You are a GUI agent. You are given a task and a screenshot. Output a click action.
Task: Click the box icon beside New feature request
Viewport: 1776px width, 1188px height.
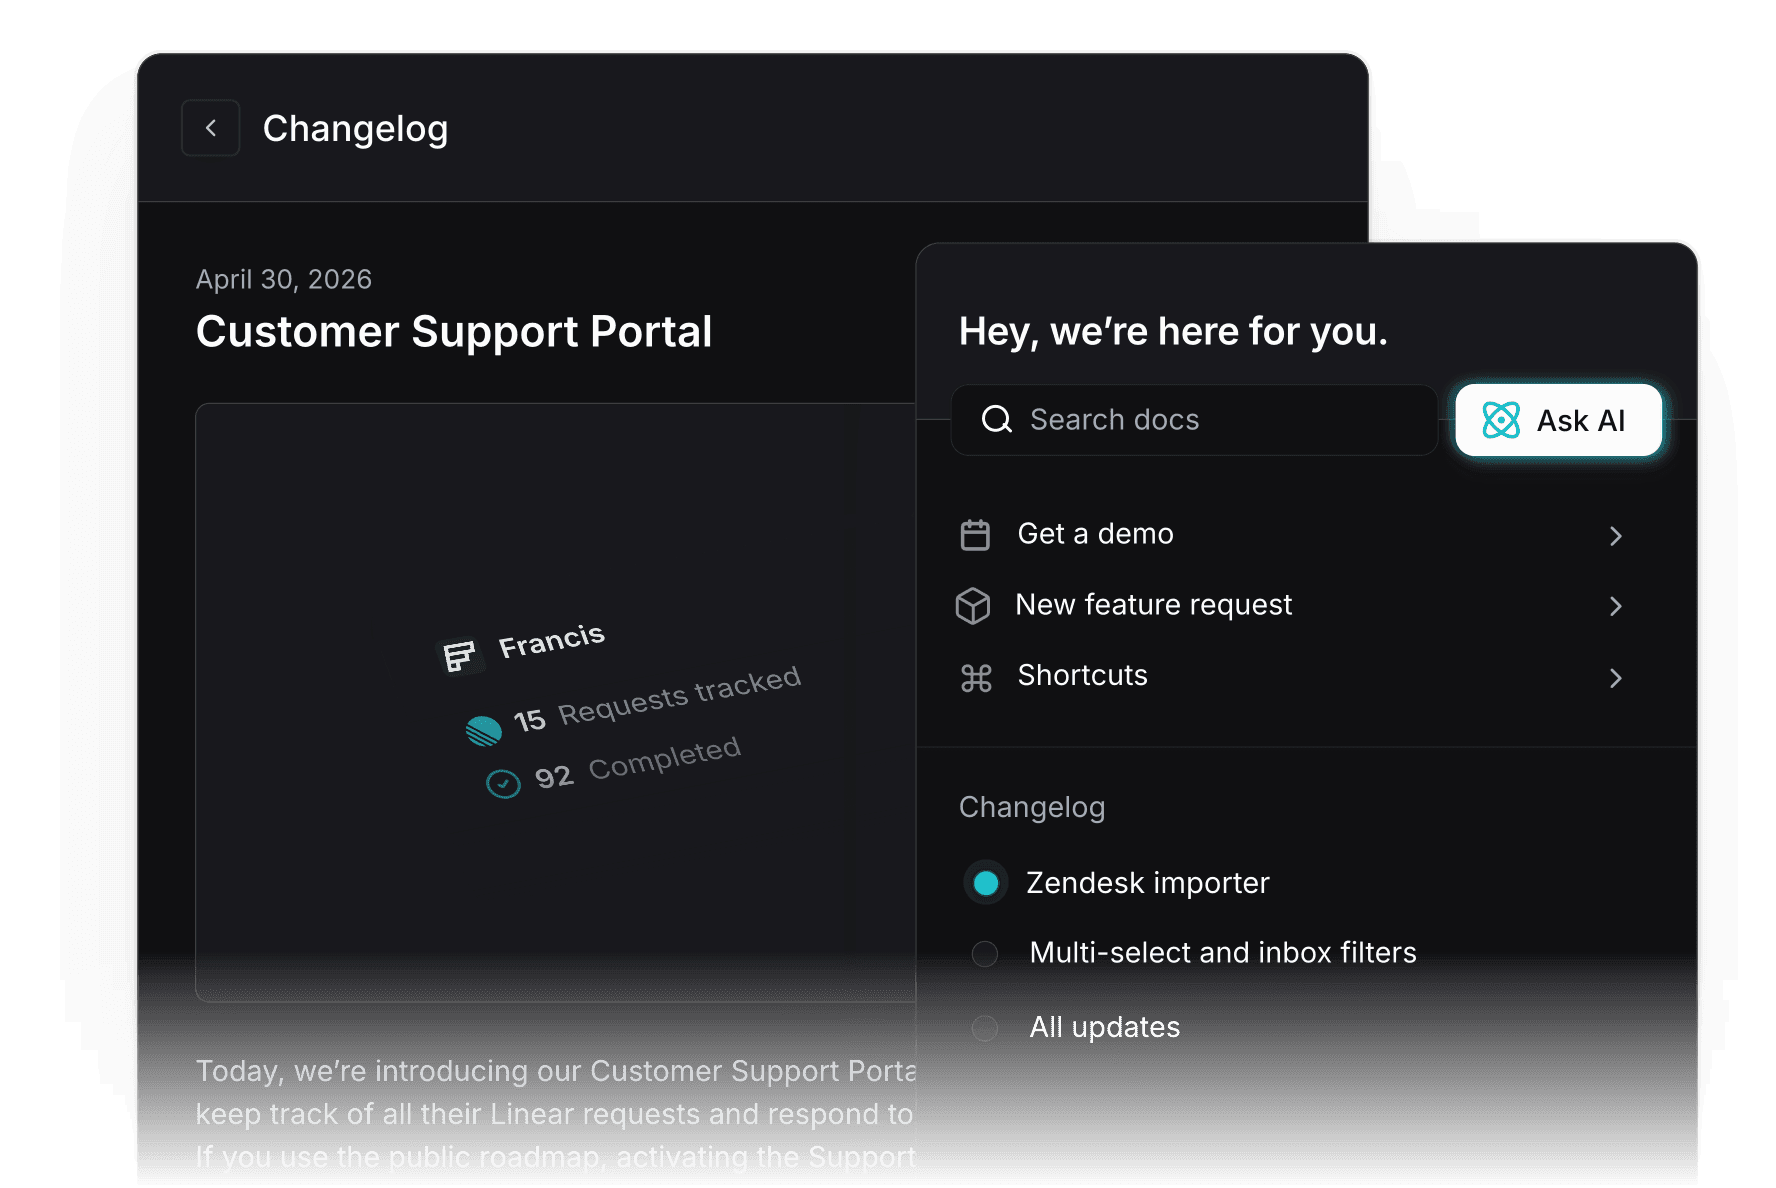tap(975, 605)
